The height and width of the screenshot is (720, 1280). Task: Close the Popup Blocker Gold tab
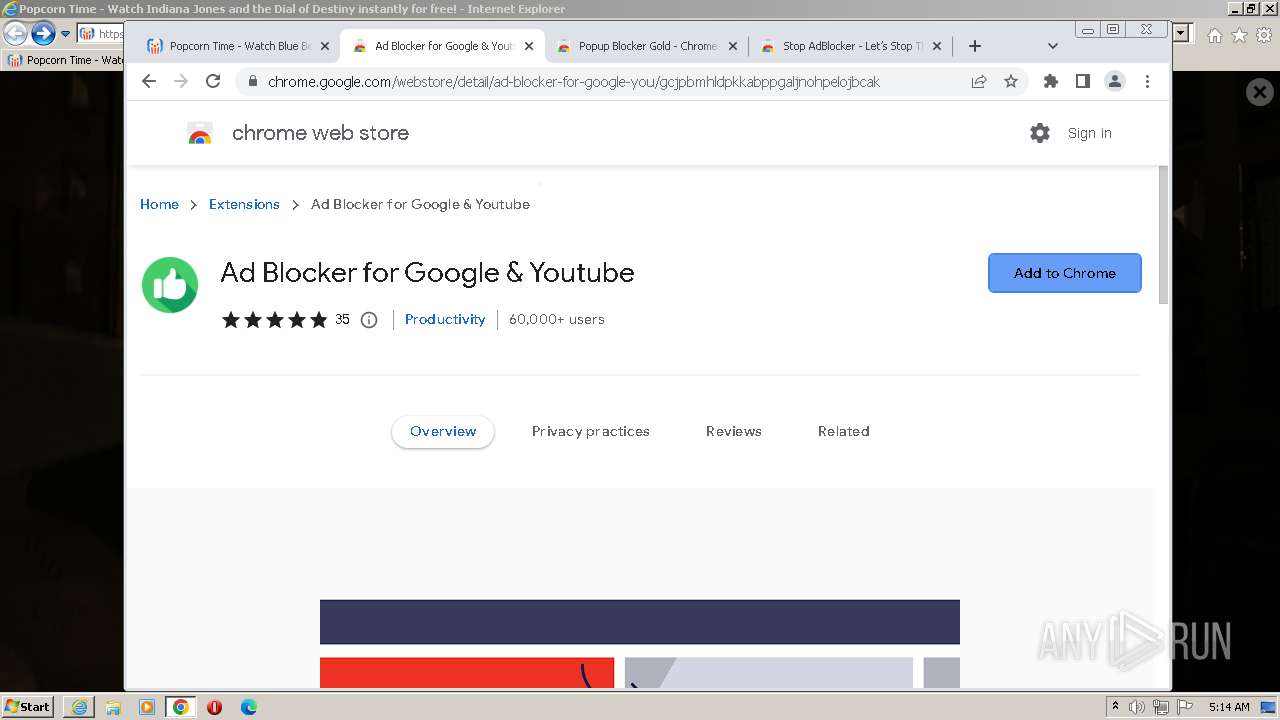point(733,46)
